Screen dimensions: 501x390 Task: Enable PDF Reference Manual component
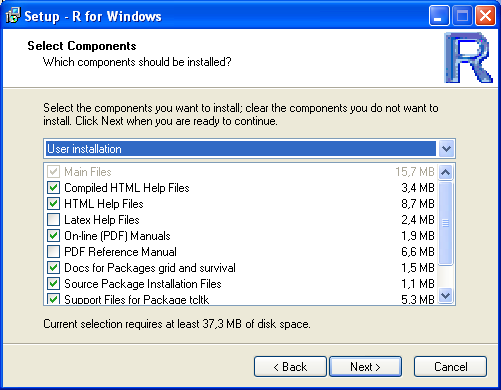53,252
